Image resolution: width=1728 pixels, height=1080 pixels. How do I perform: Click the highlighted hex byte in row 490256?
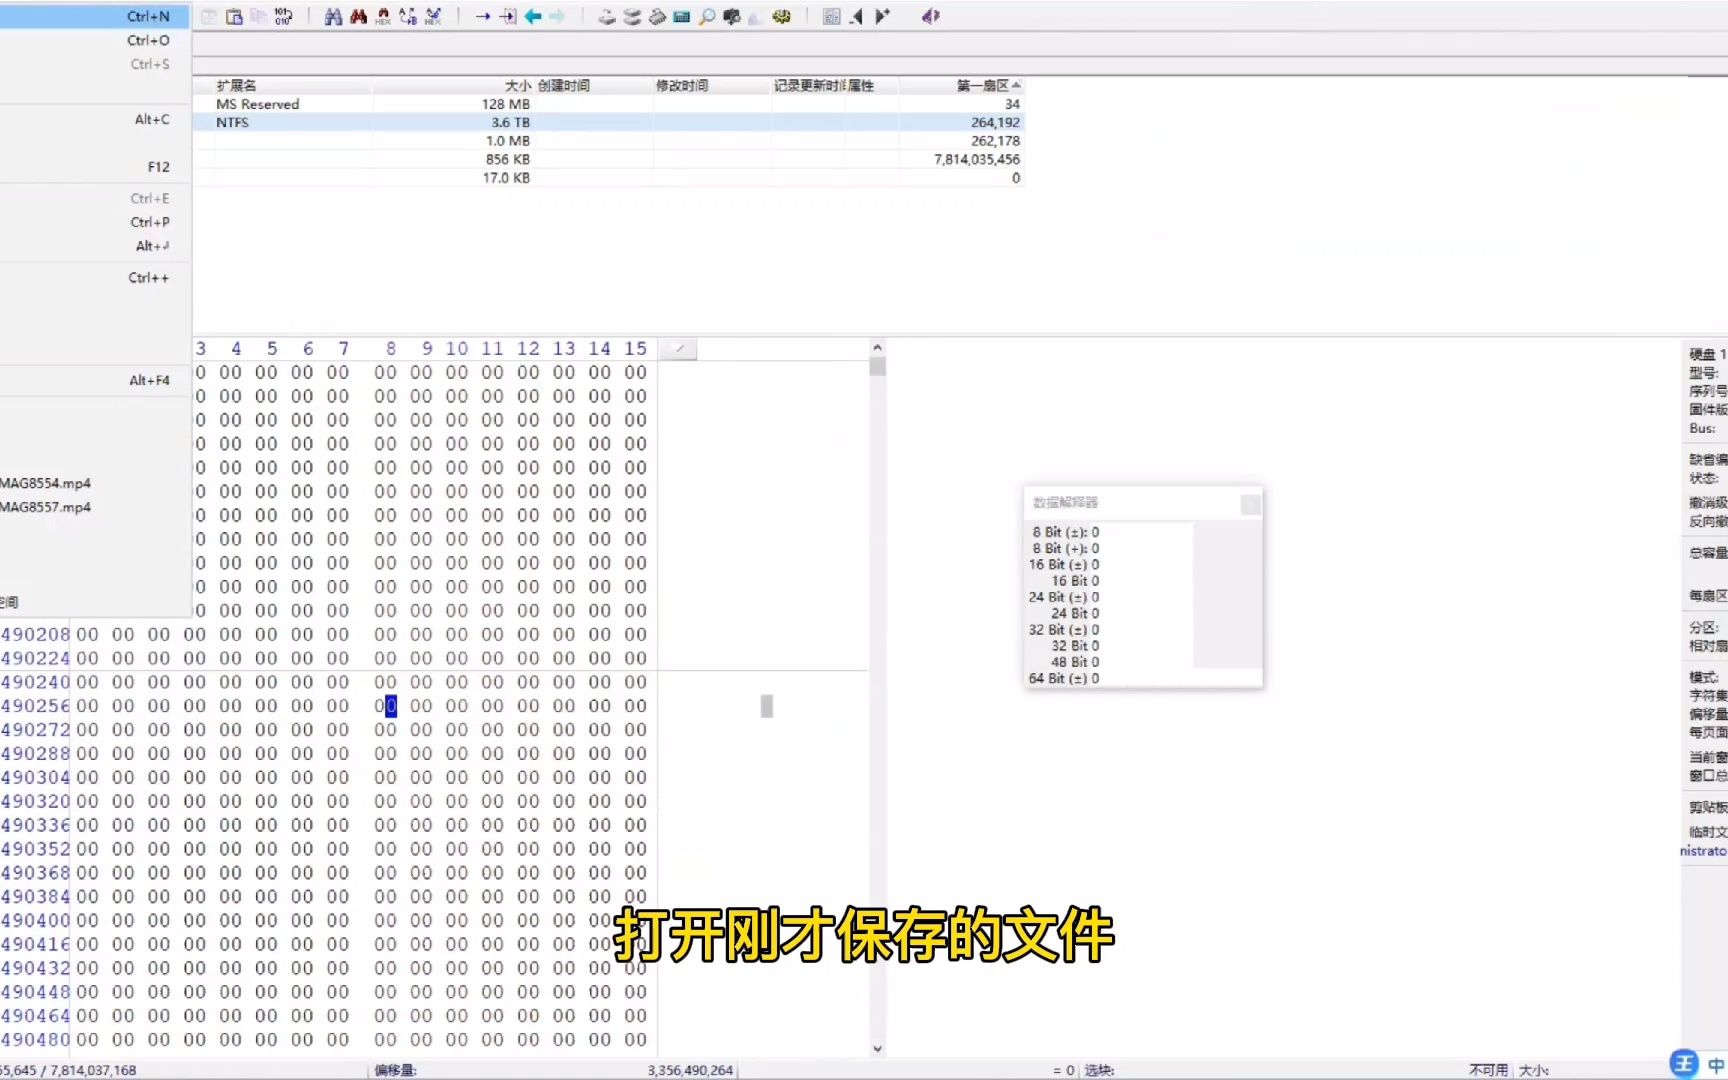386,706
